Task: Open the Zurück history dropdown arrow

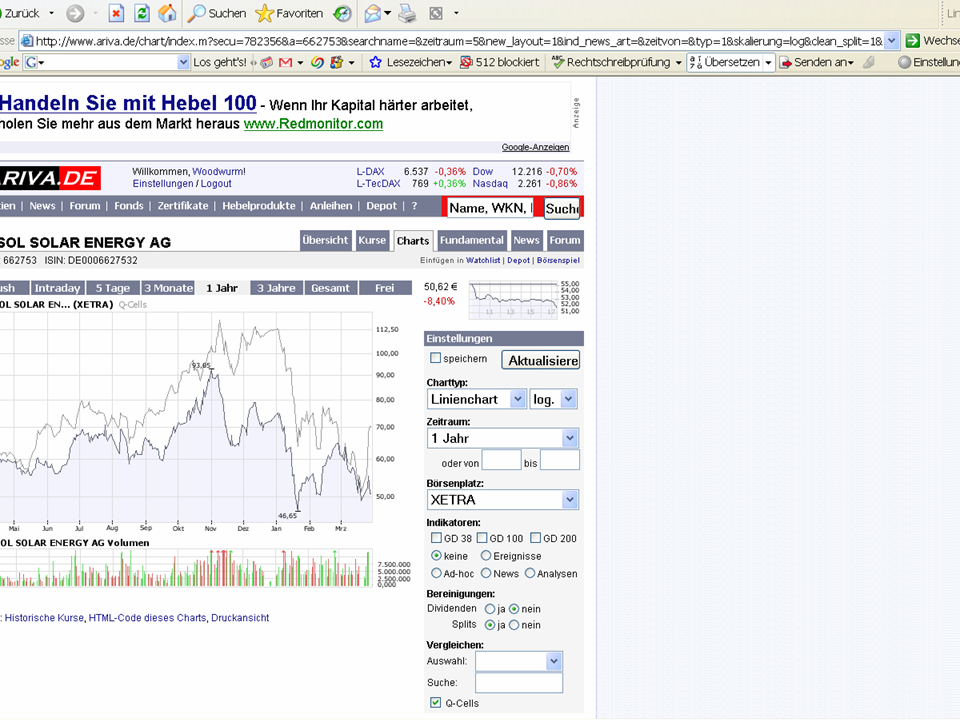Action: (51, 13)
